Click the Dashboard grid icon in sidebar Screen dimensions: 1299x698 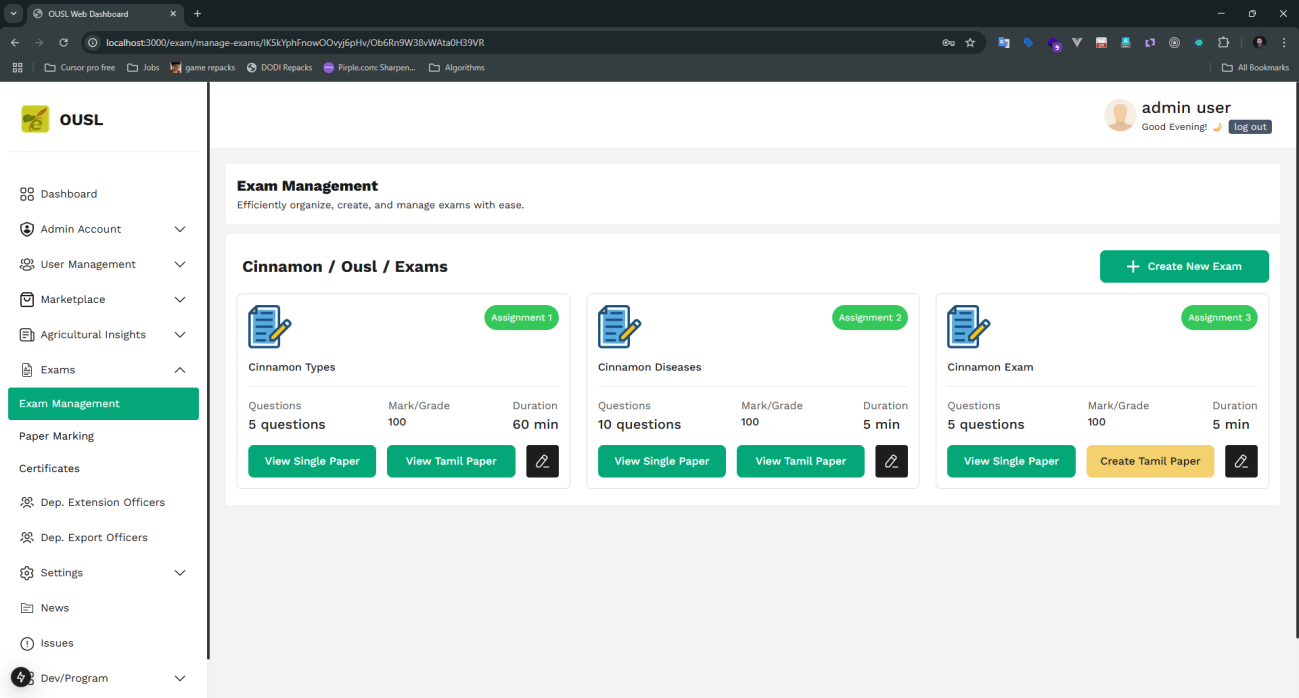(27, 194)
